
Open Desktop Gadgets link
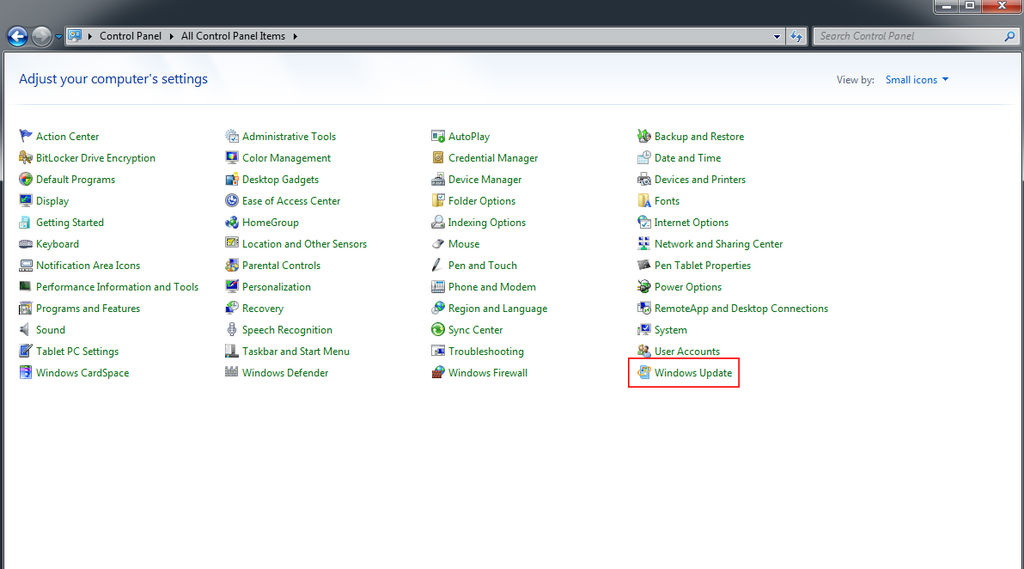(x=281, y=180)
